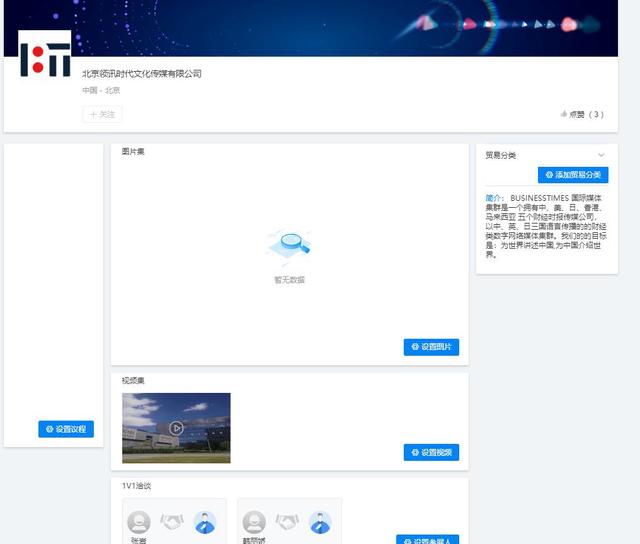Screen dimensions: 640x544
Task: Click the 简介 label in description
Action: click(x=494, y=198)
